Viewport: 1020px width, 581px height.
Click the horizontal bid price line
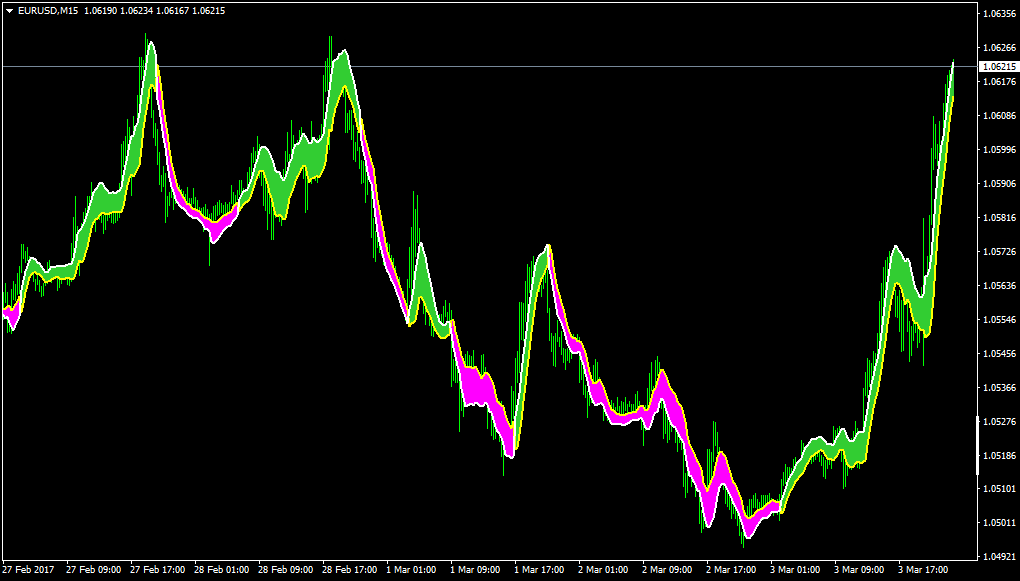click(x=489, y=66)
